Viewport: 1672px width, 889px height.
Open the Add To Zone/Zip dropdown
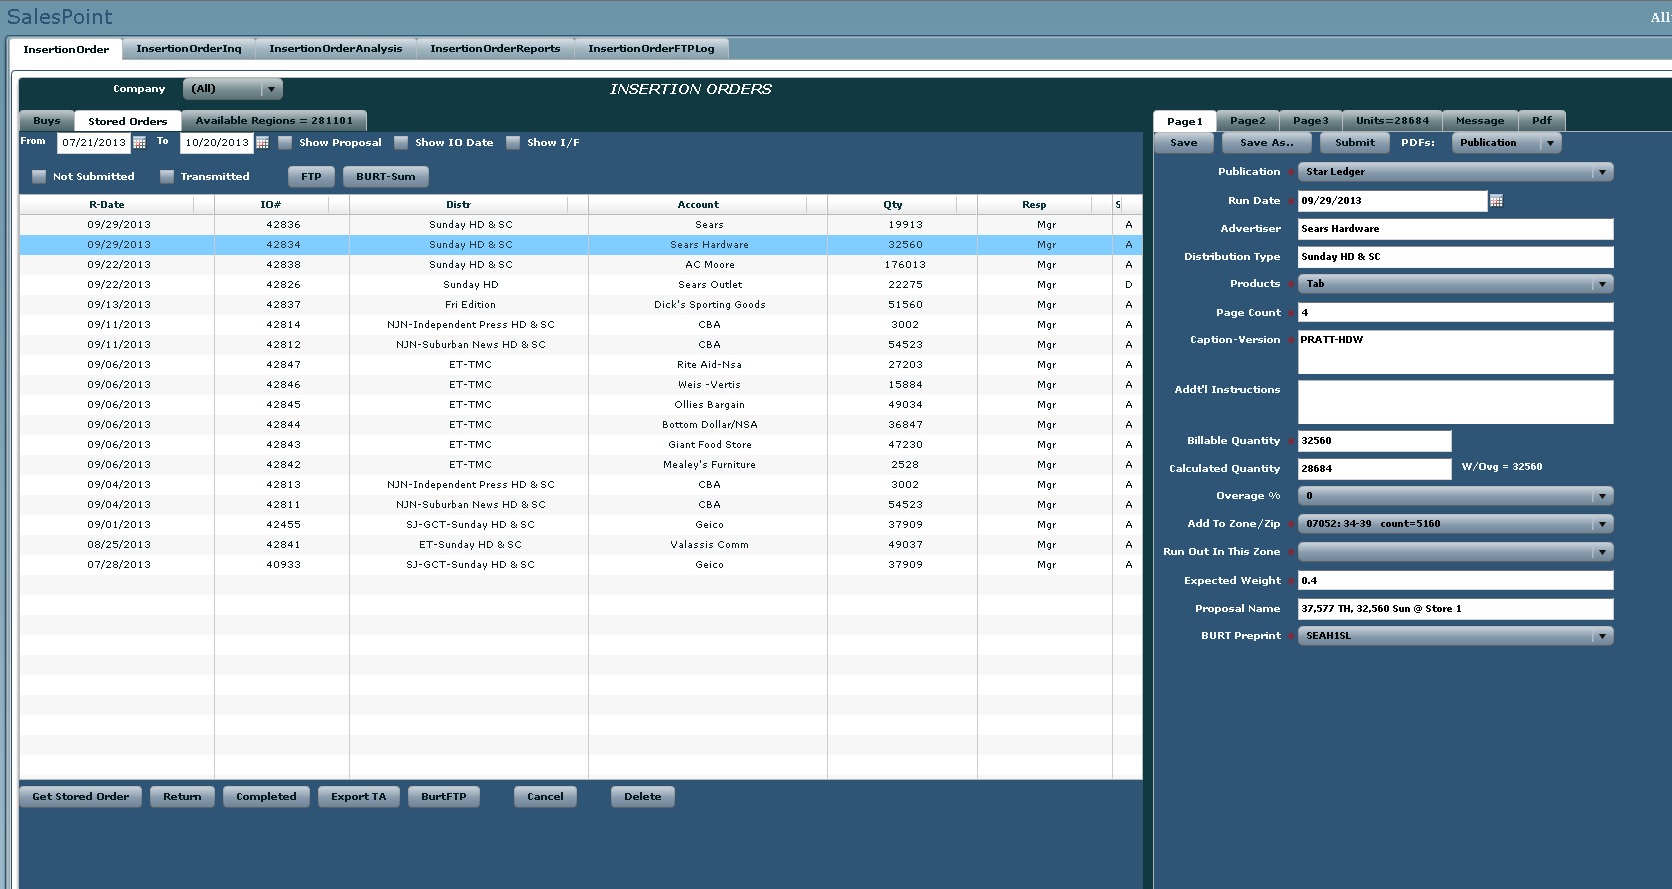[x=1455, y=524]
